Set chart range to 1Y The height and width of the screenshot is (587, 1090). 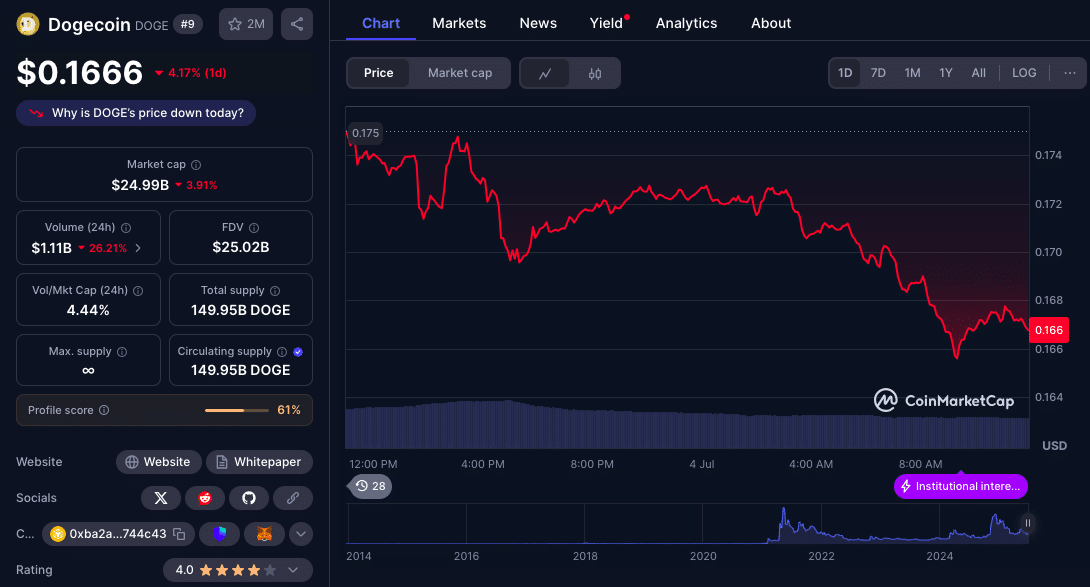(x=945, y=72)
